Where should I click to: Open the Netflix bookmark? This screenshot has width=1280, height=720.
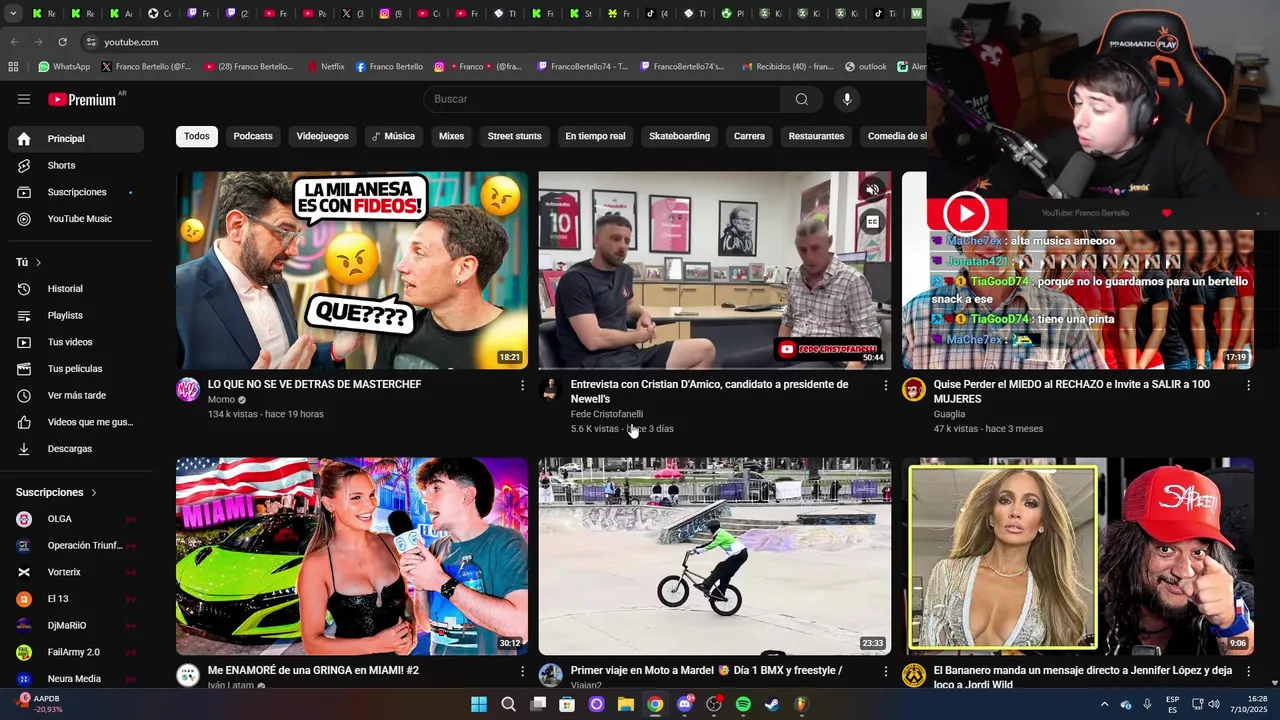pyautogui.click(x=325, y=67)
